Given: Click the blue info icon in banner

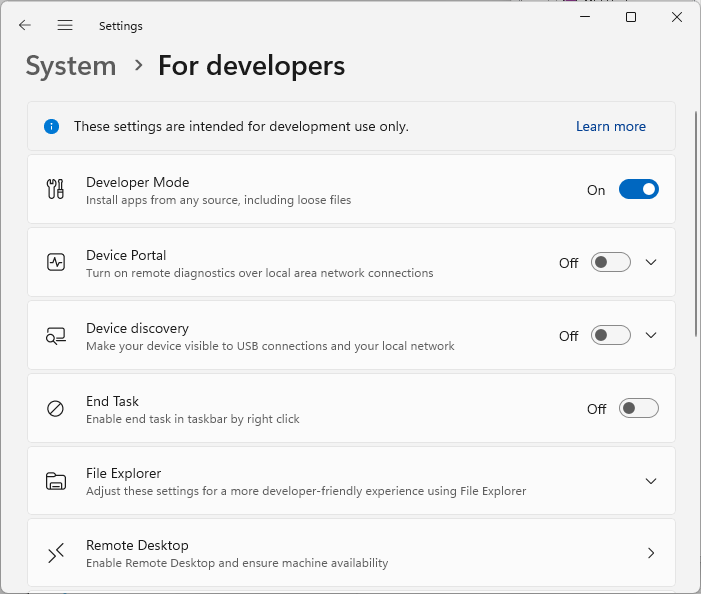Looking at the screenshot, I should (51, 127).
